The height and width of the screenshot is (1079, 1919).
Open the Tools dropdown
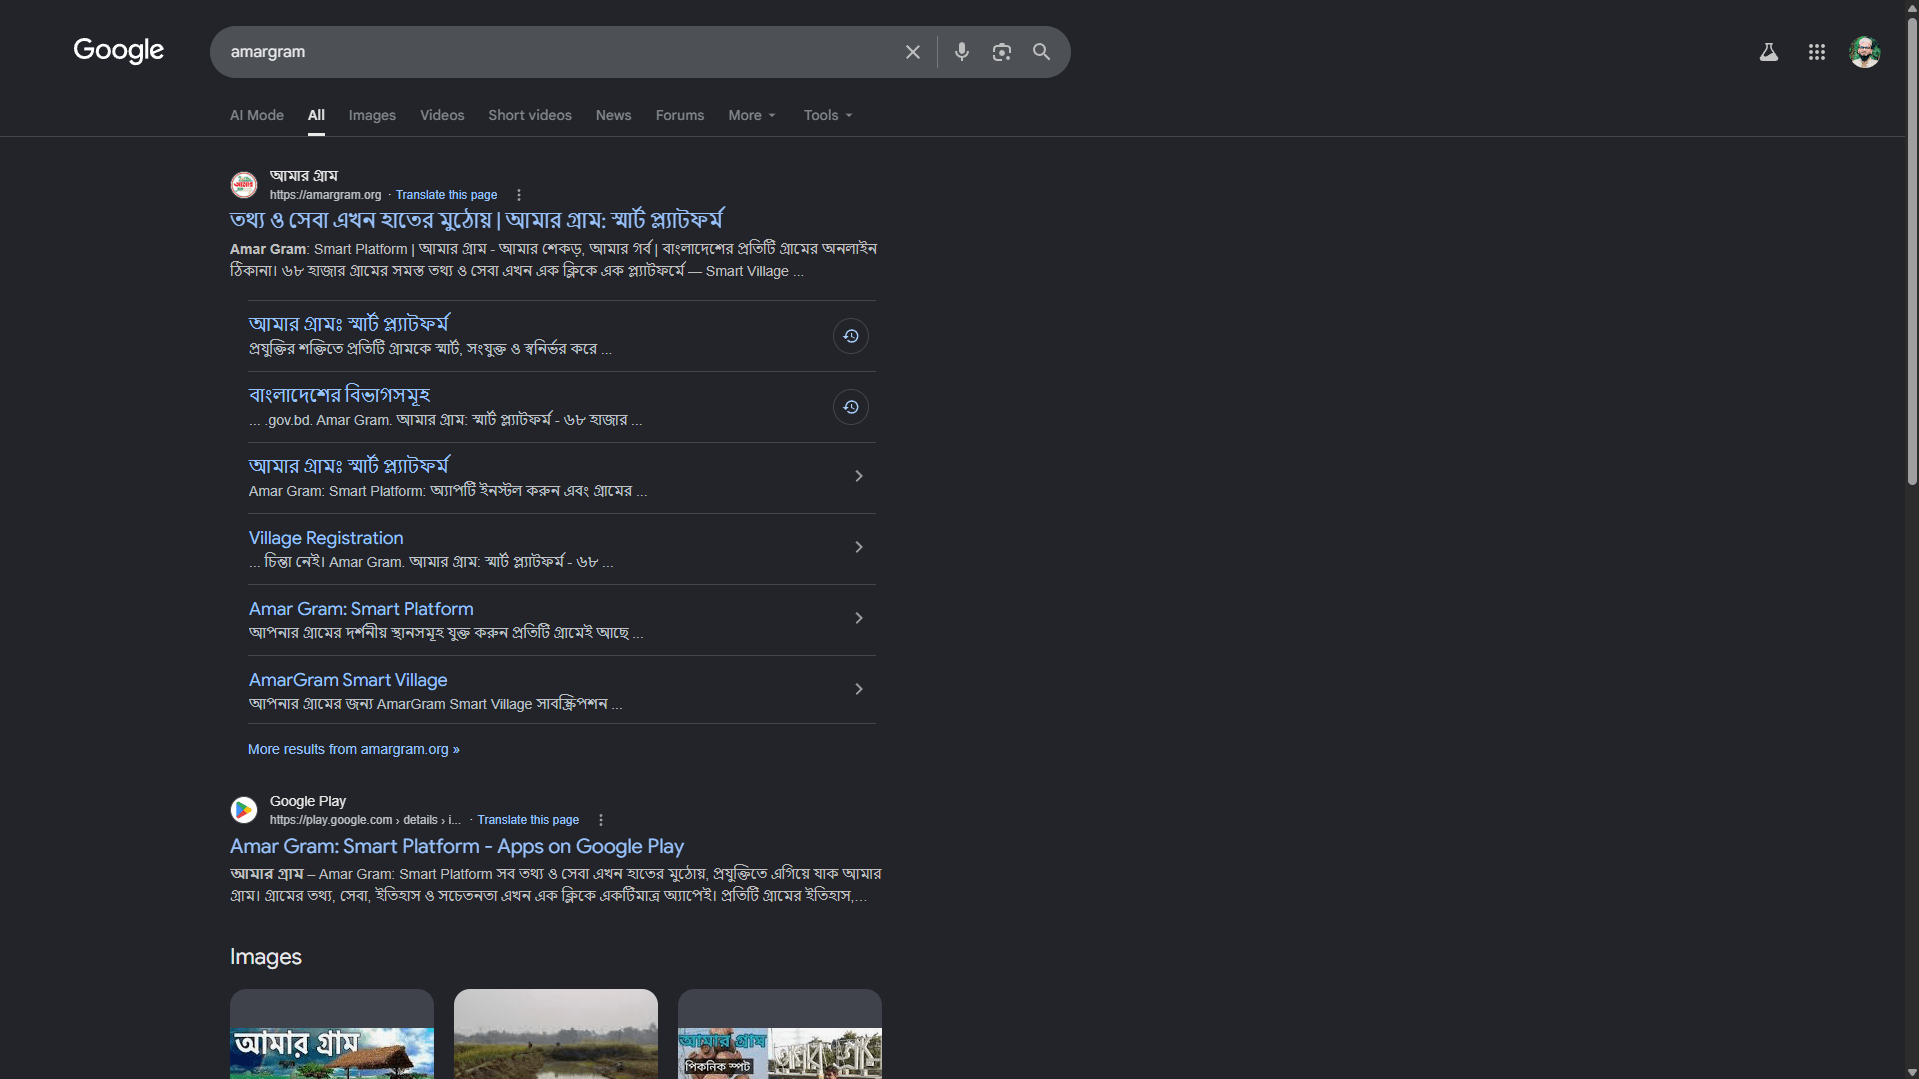pos(828,115)
